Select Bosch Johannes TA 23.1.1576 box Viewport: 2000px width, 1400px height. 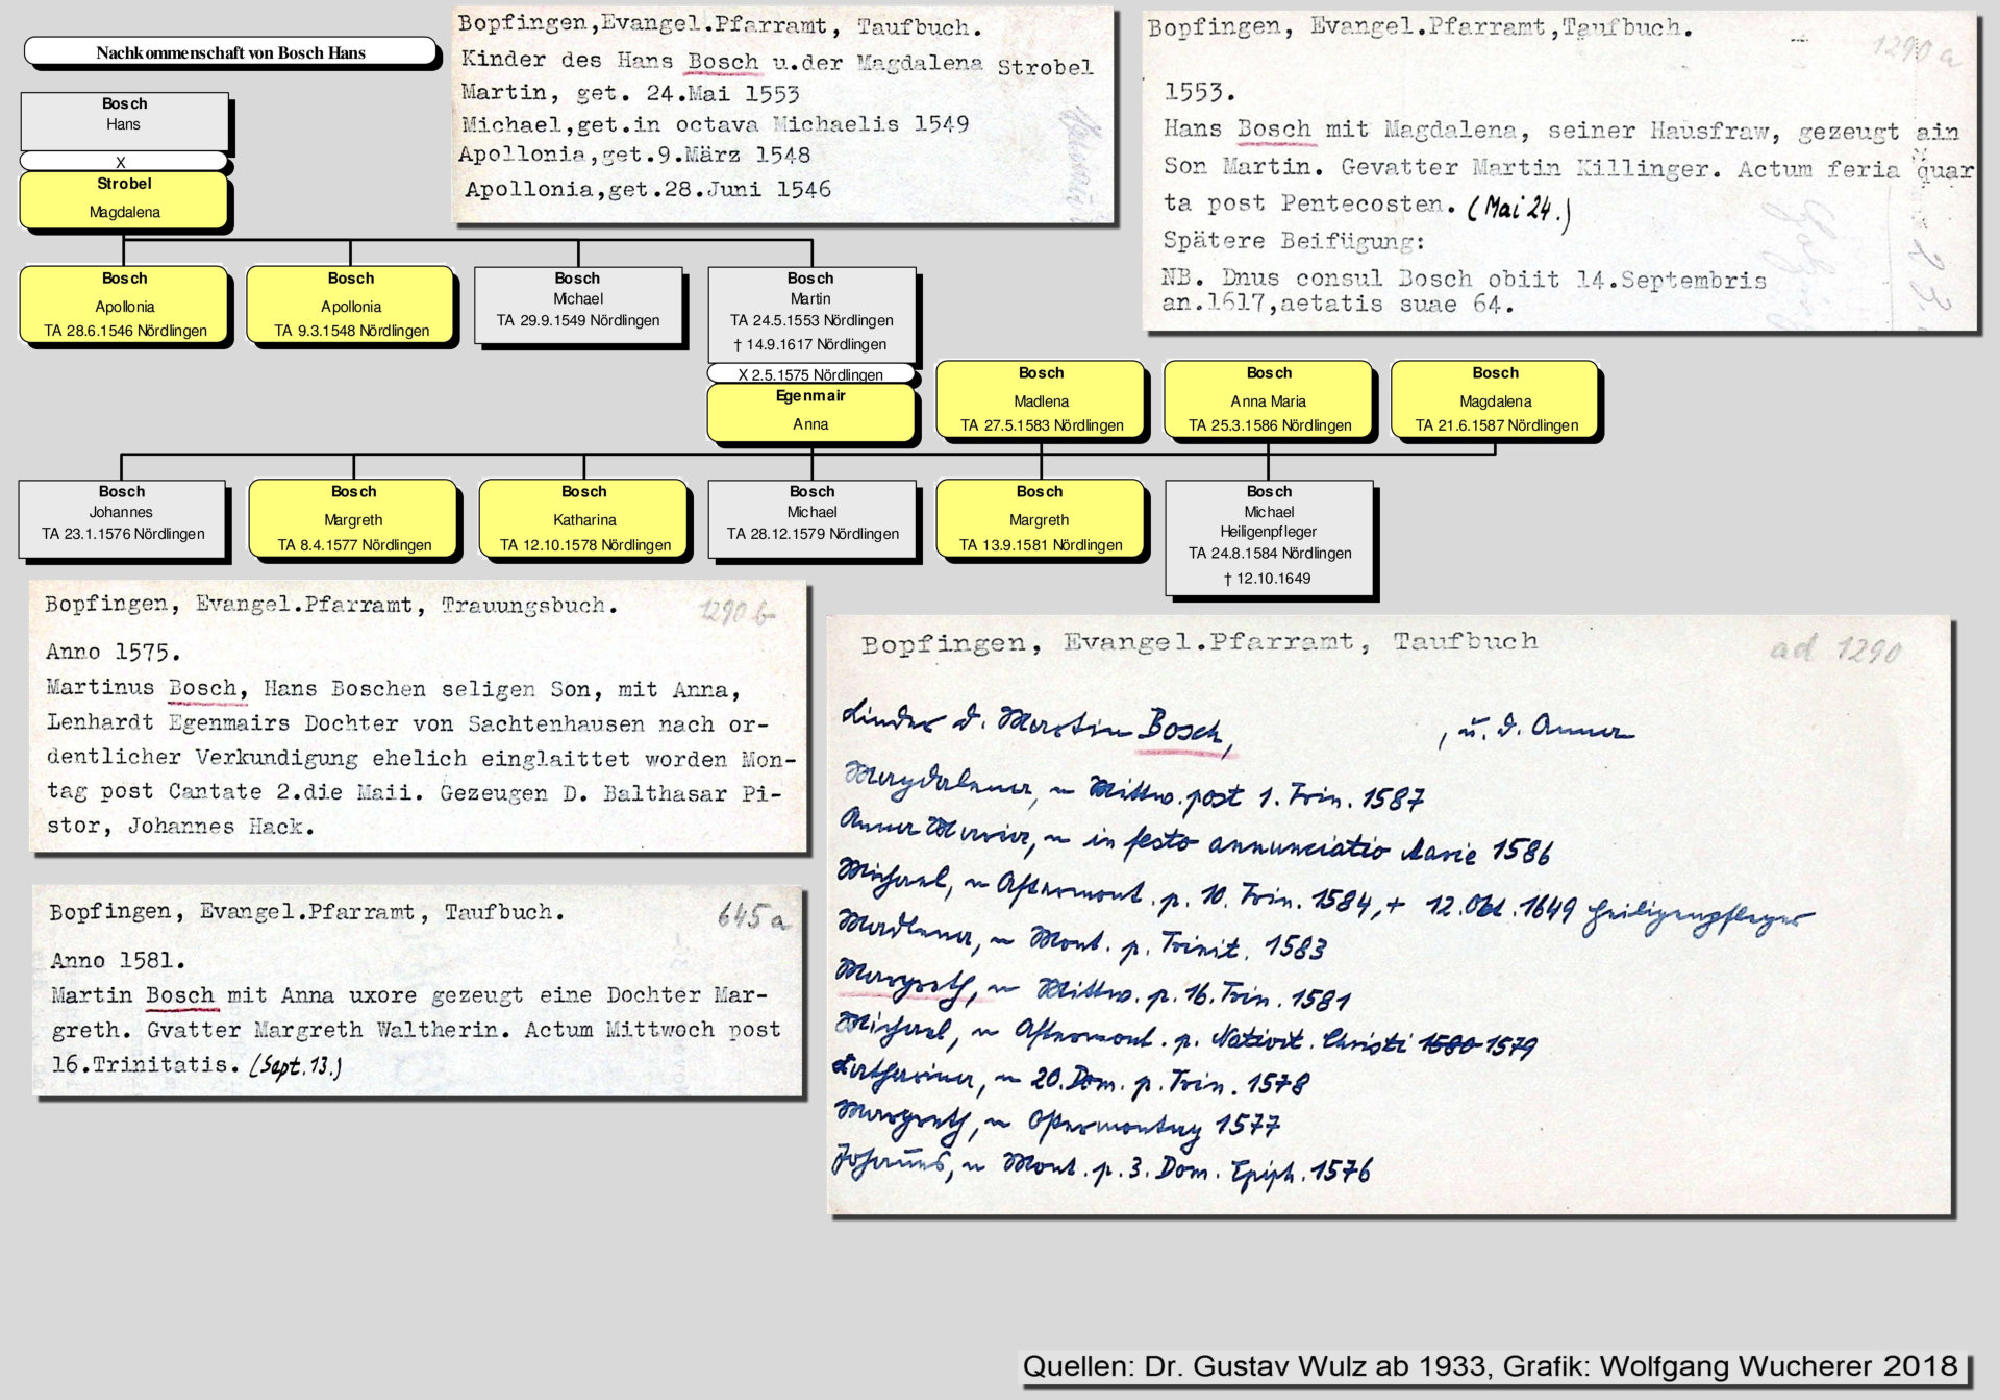tap(122, 518)
